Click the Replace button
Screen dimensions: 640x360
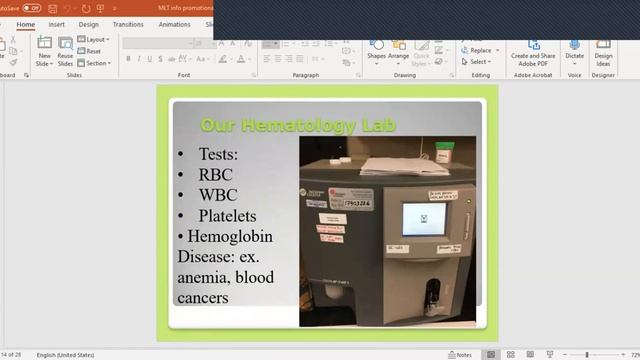[480, 50]
